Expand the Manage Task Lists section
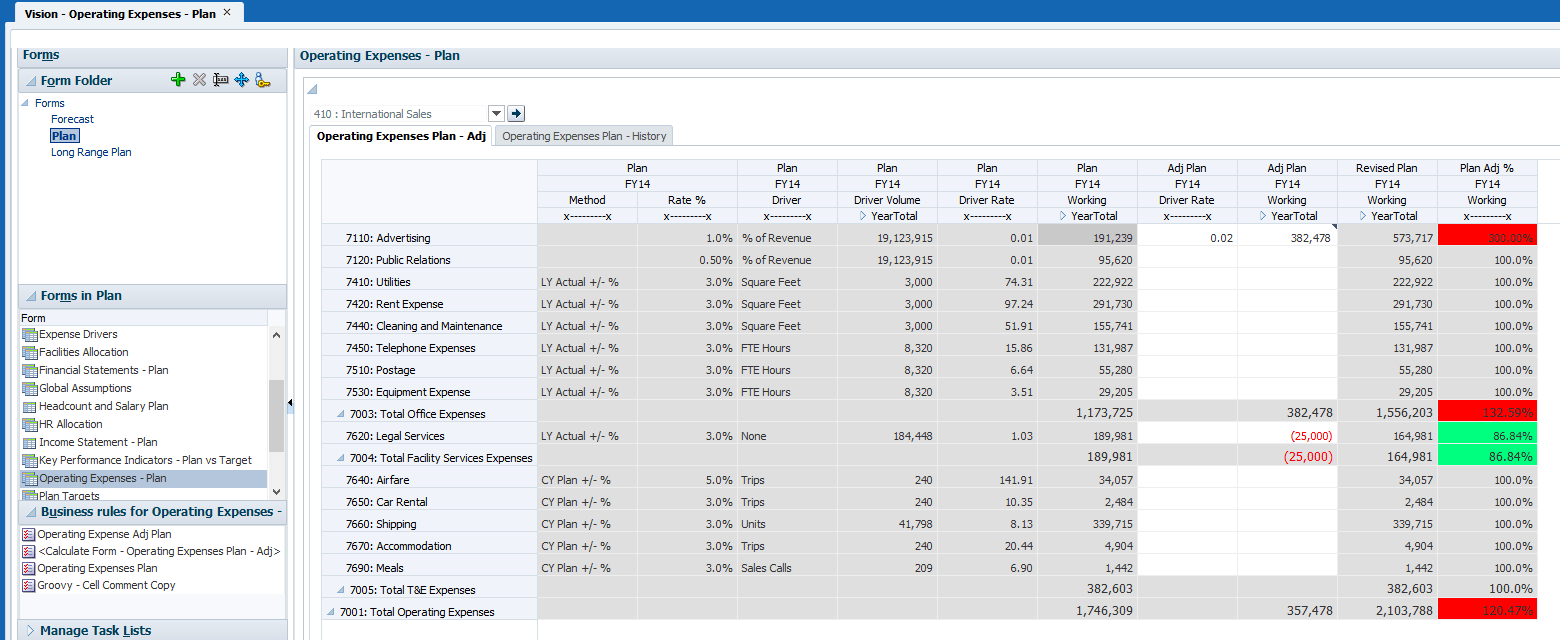Viewport: 1560px width, 640px height. coord(29,631)
